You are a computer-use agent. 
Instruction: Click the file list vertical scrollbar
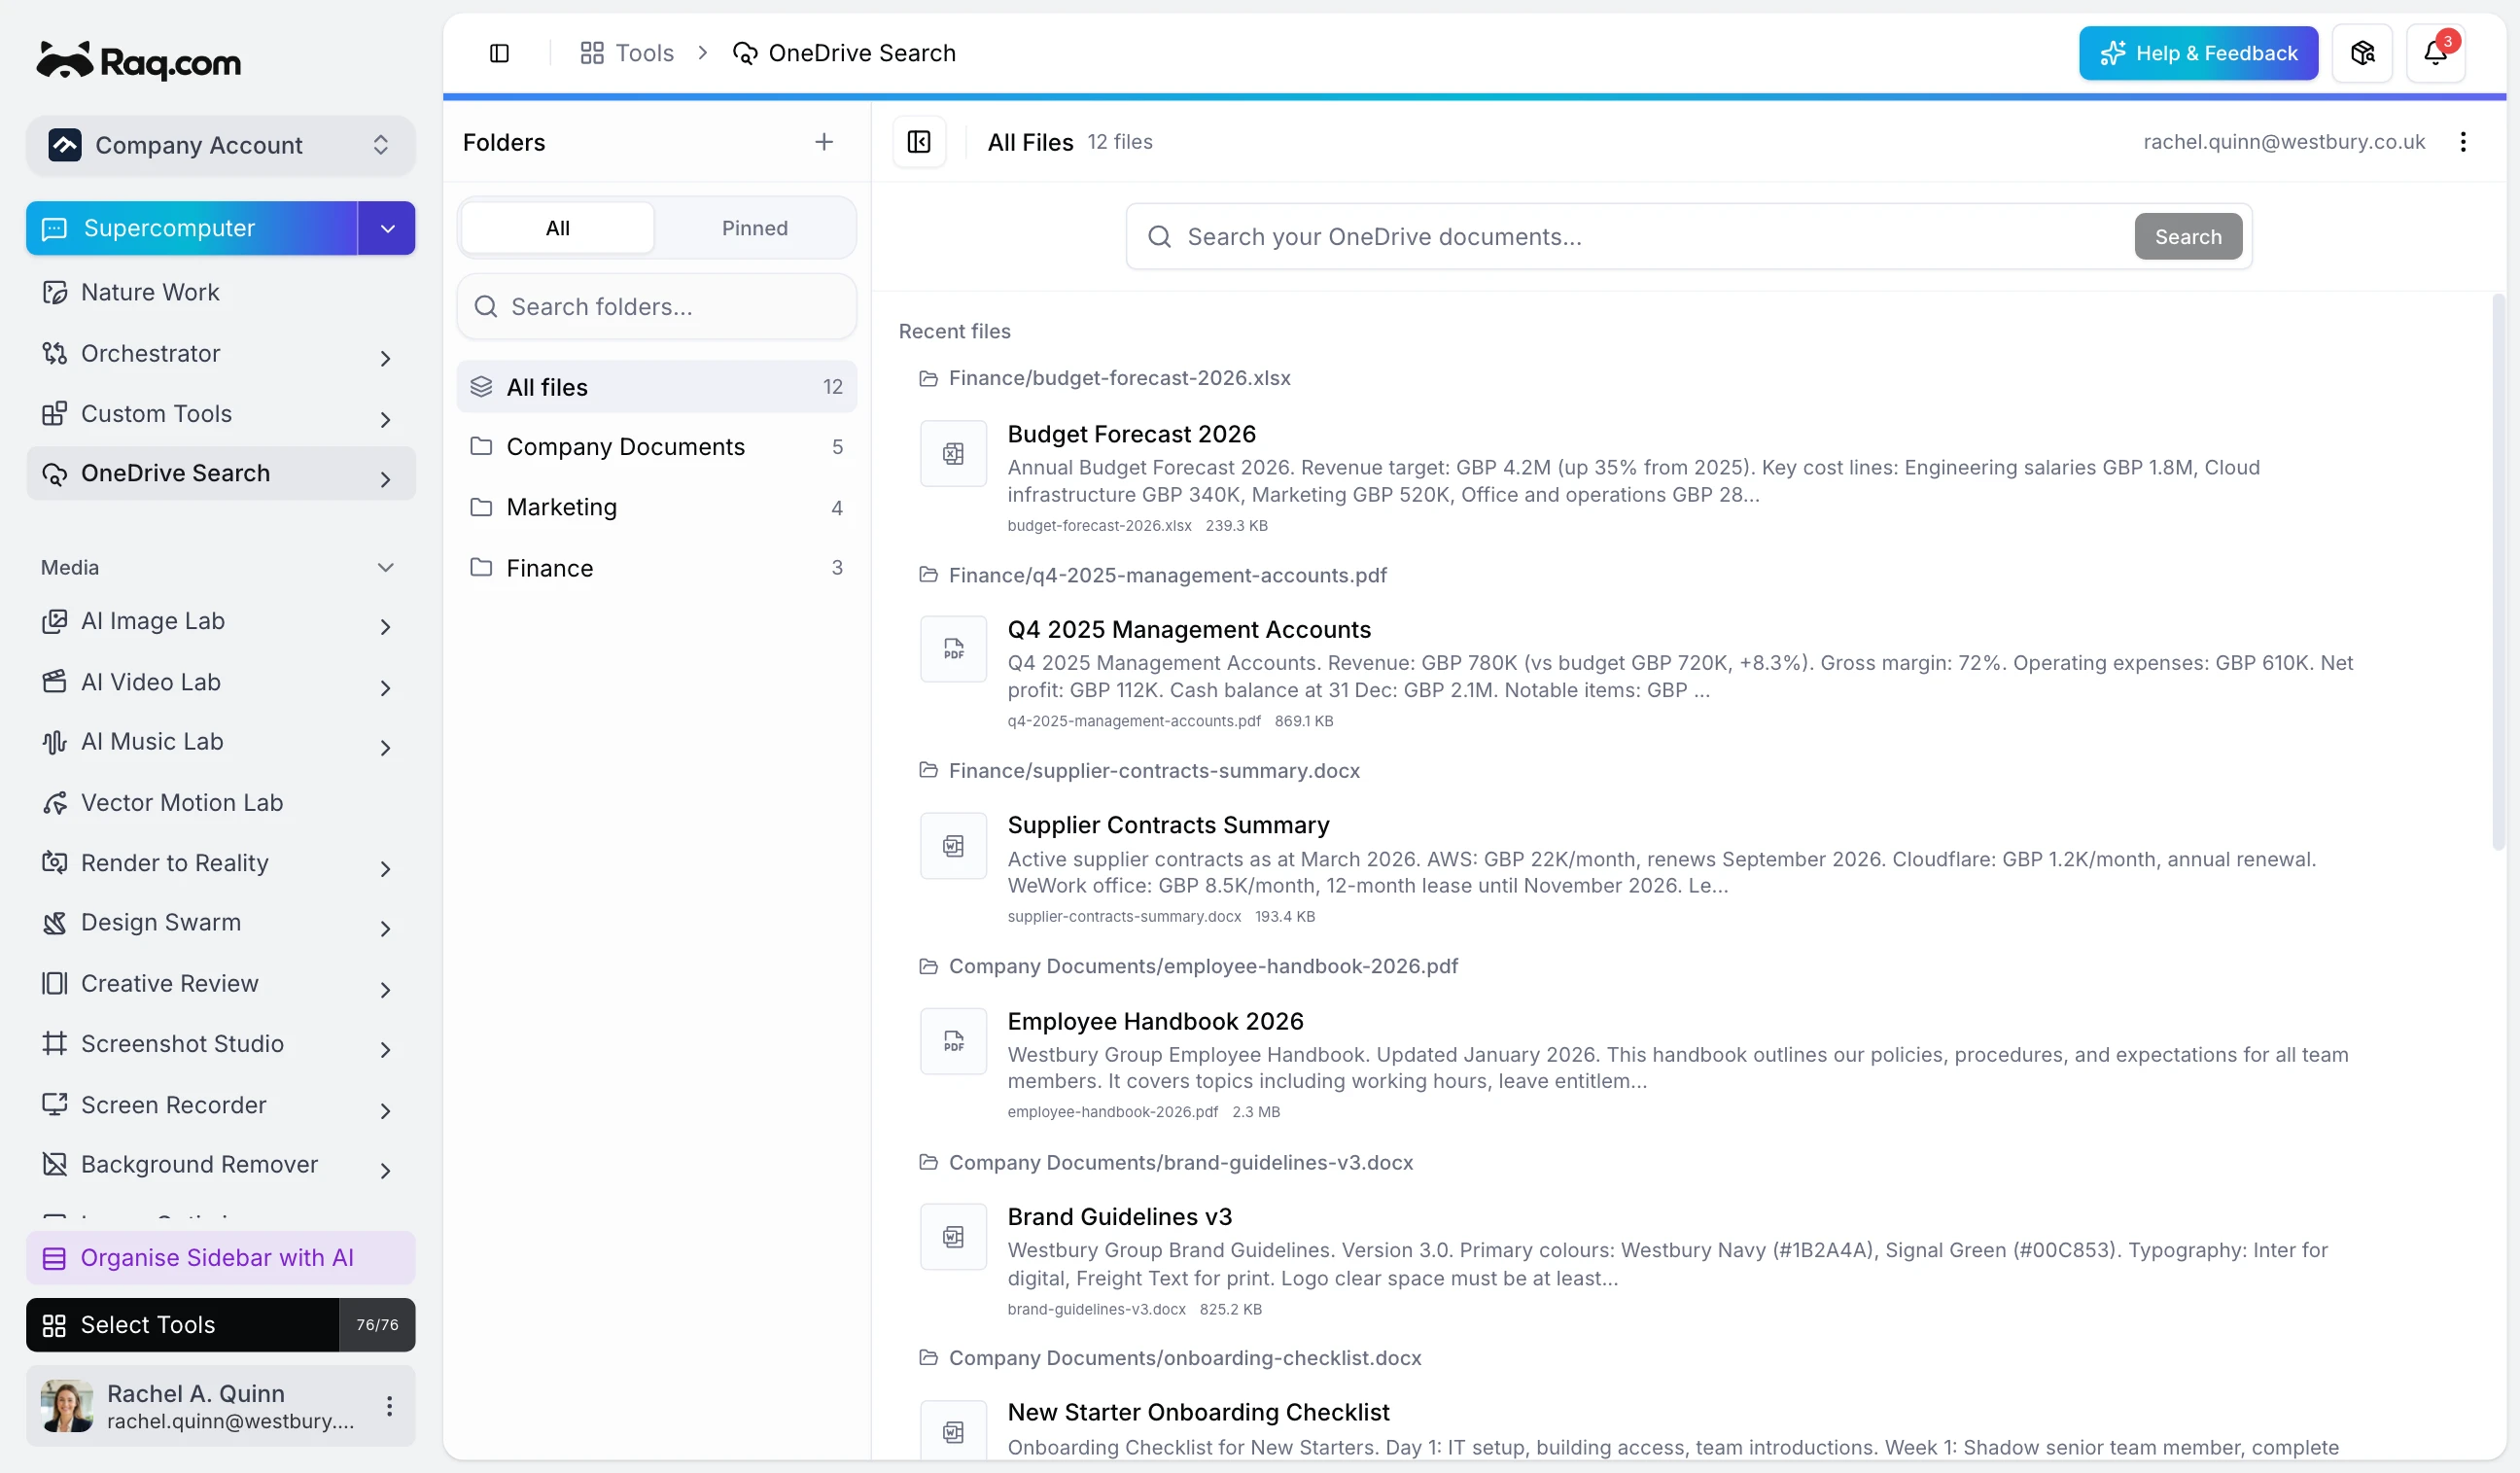[x=2498, y=572]
